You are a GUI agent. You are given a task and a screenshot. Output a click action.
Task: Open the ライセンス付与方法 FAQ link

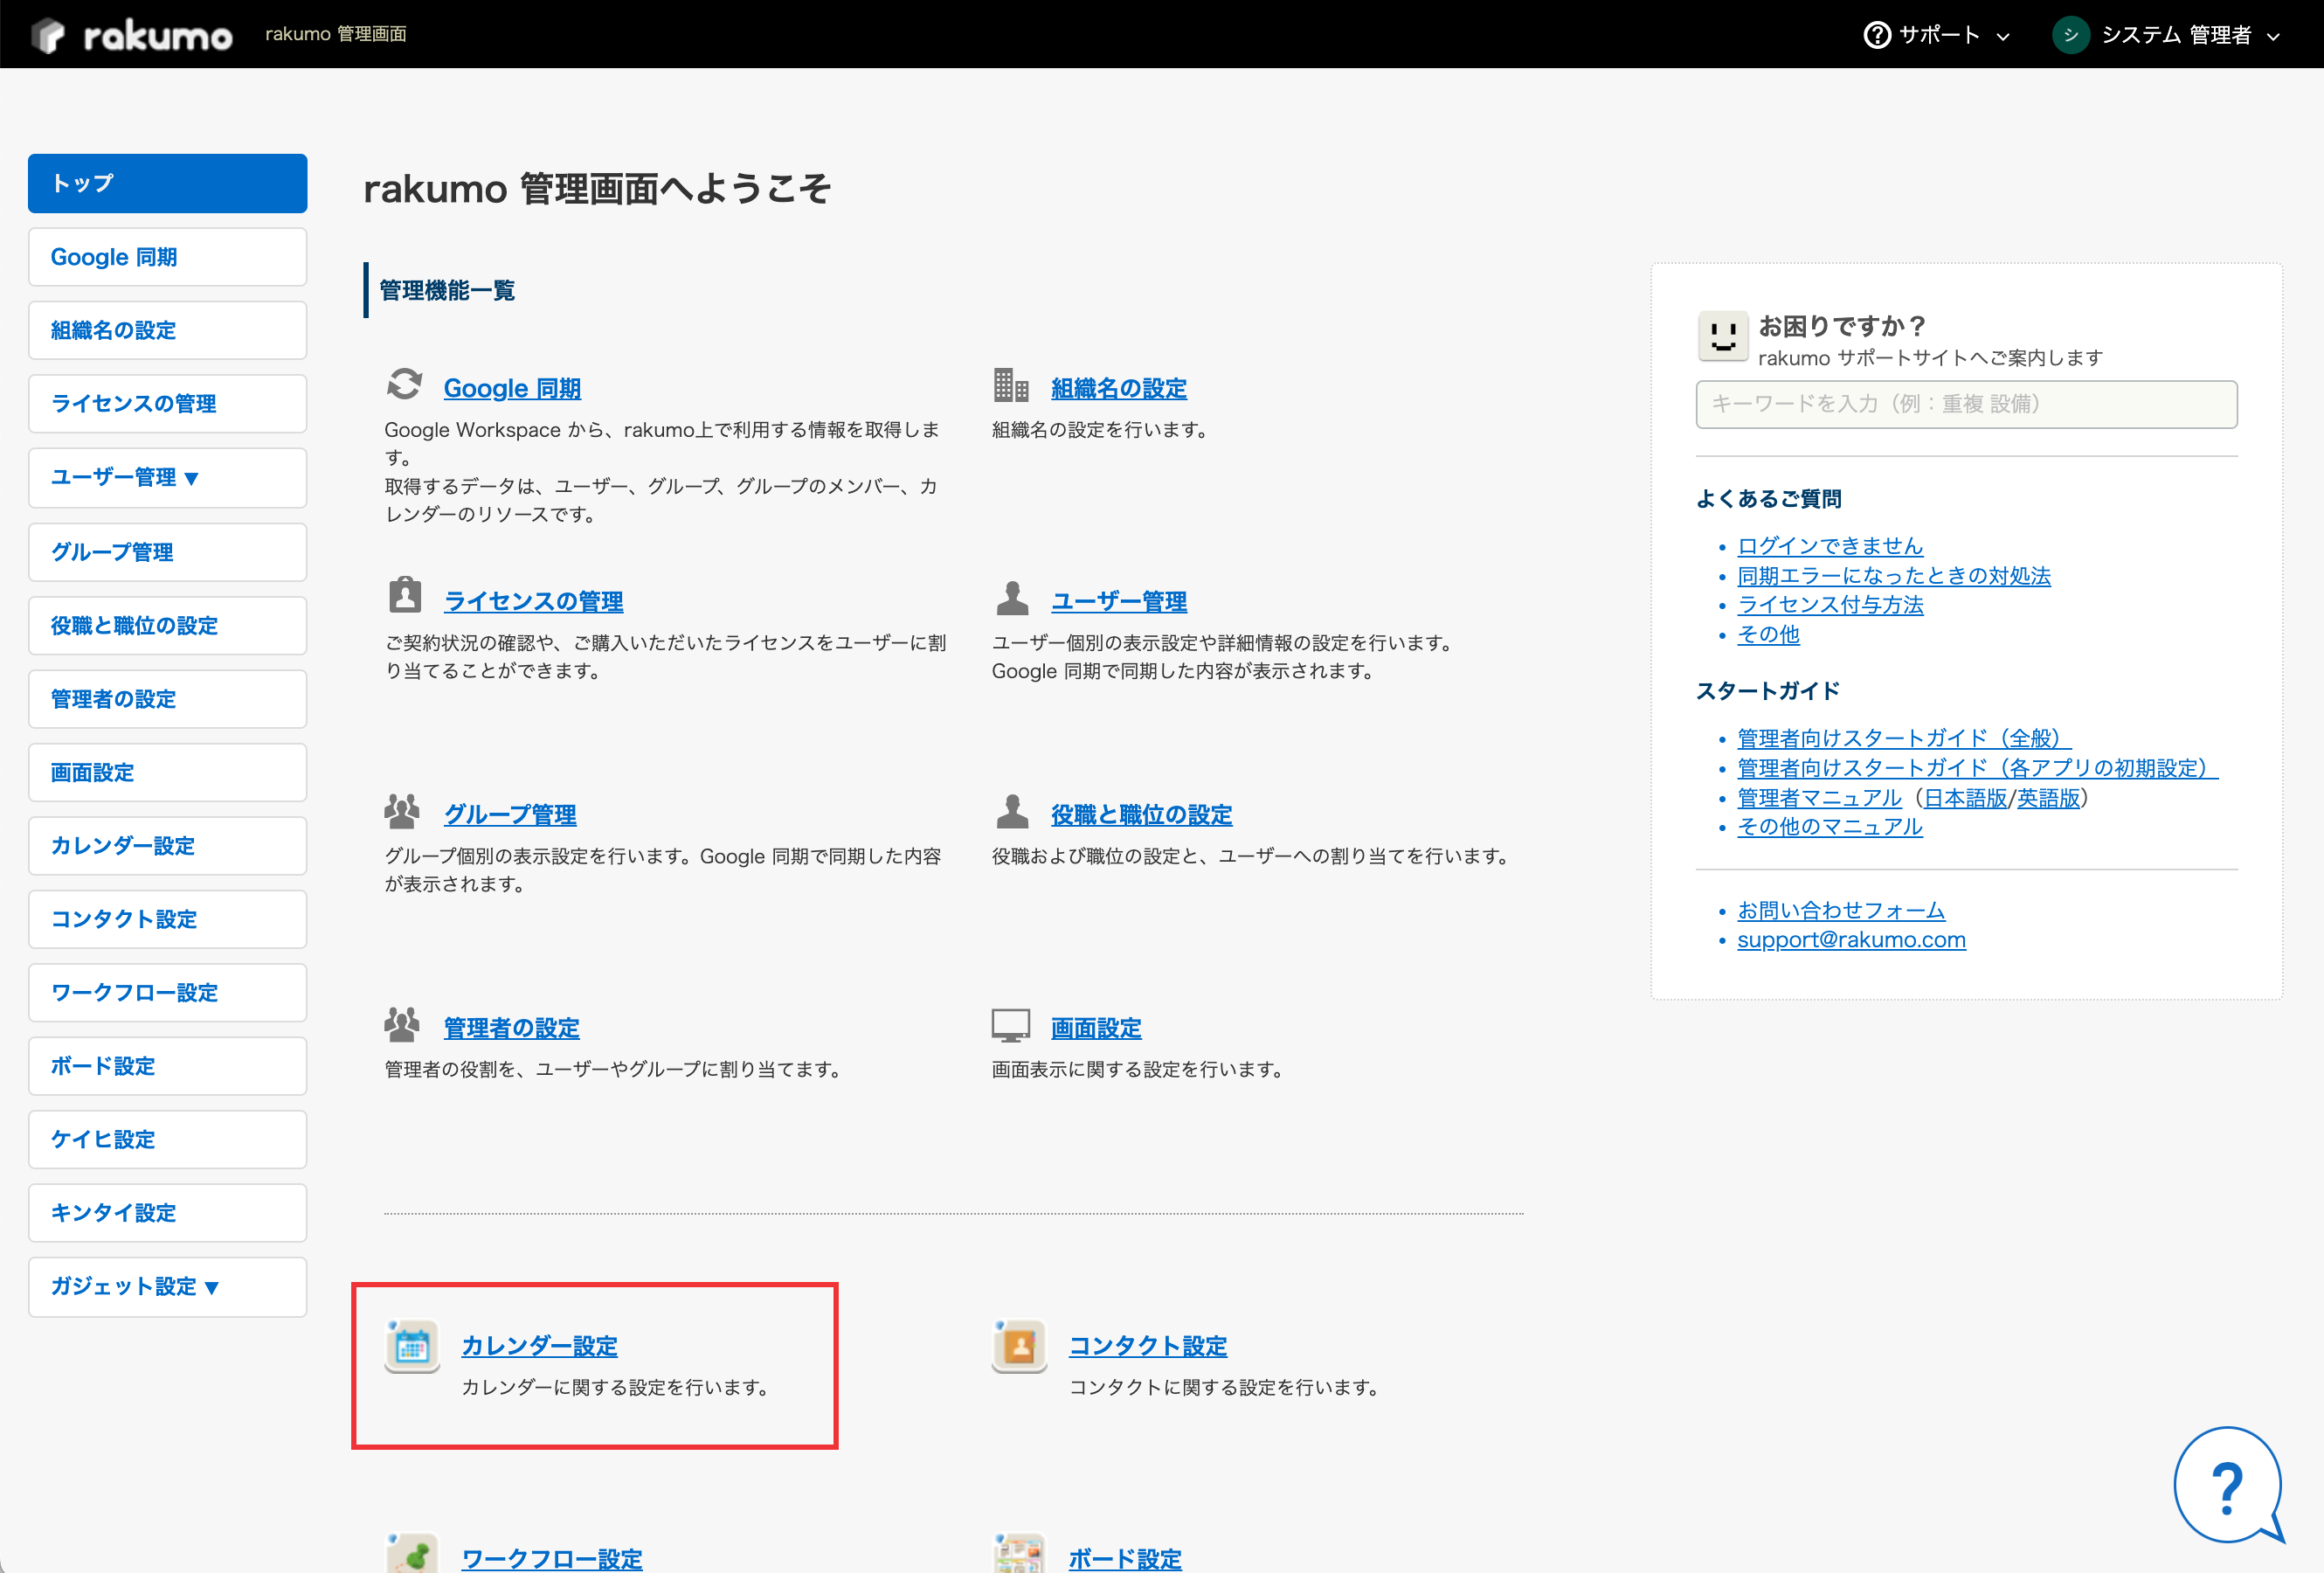pyautogui.click(x=1830, y=605)
